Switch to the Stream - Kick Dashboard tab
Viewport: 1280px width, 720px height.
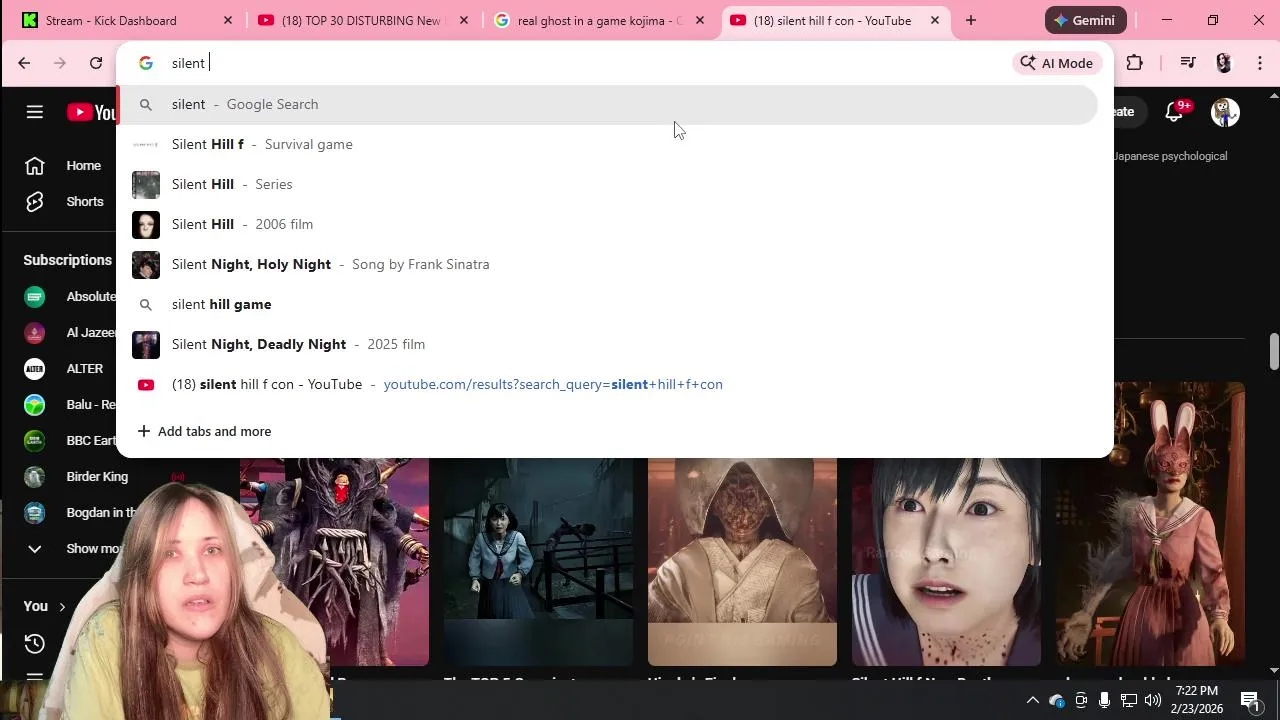click(x=125, y=20)
